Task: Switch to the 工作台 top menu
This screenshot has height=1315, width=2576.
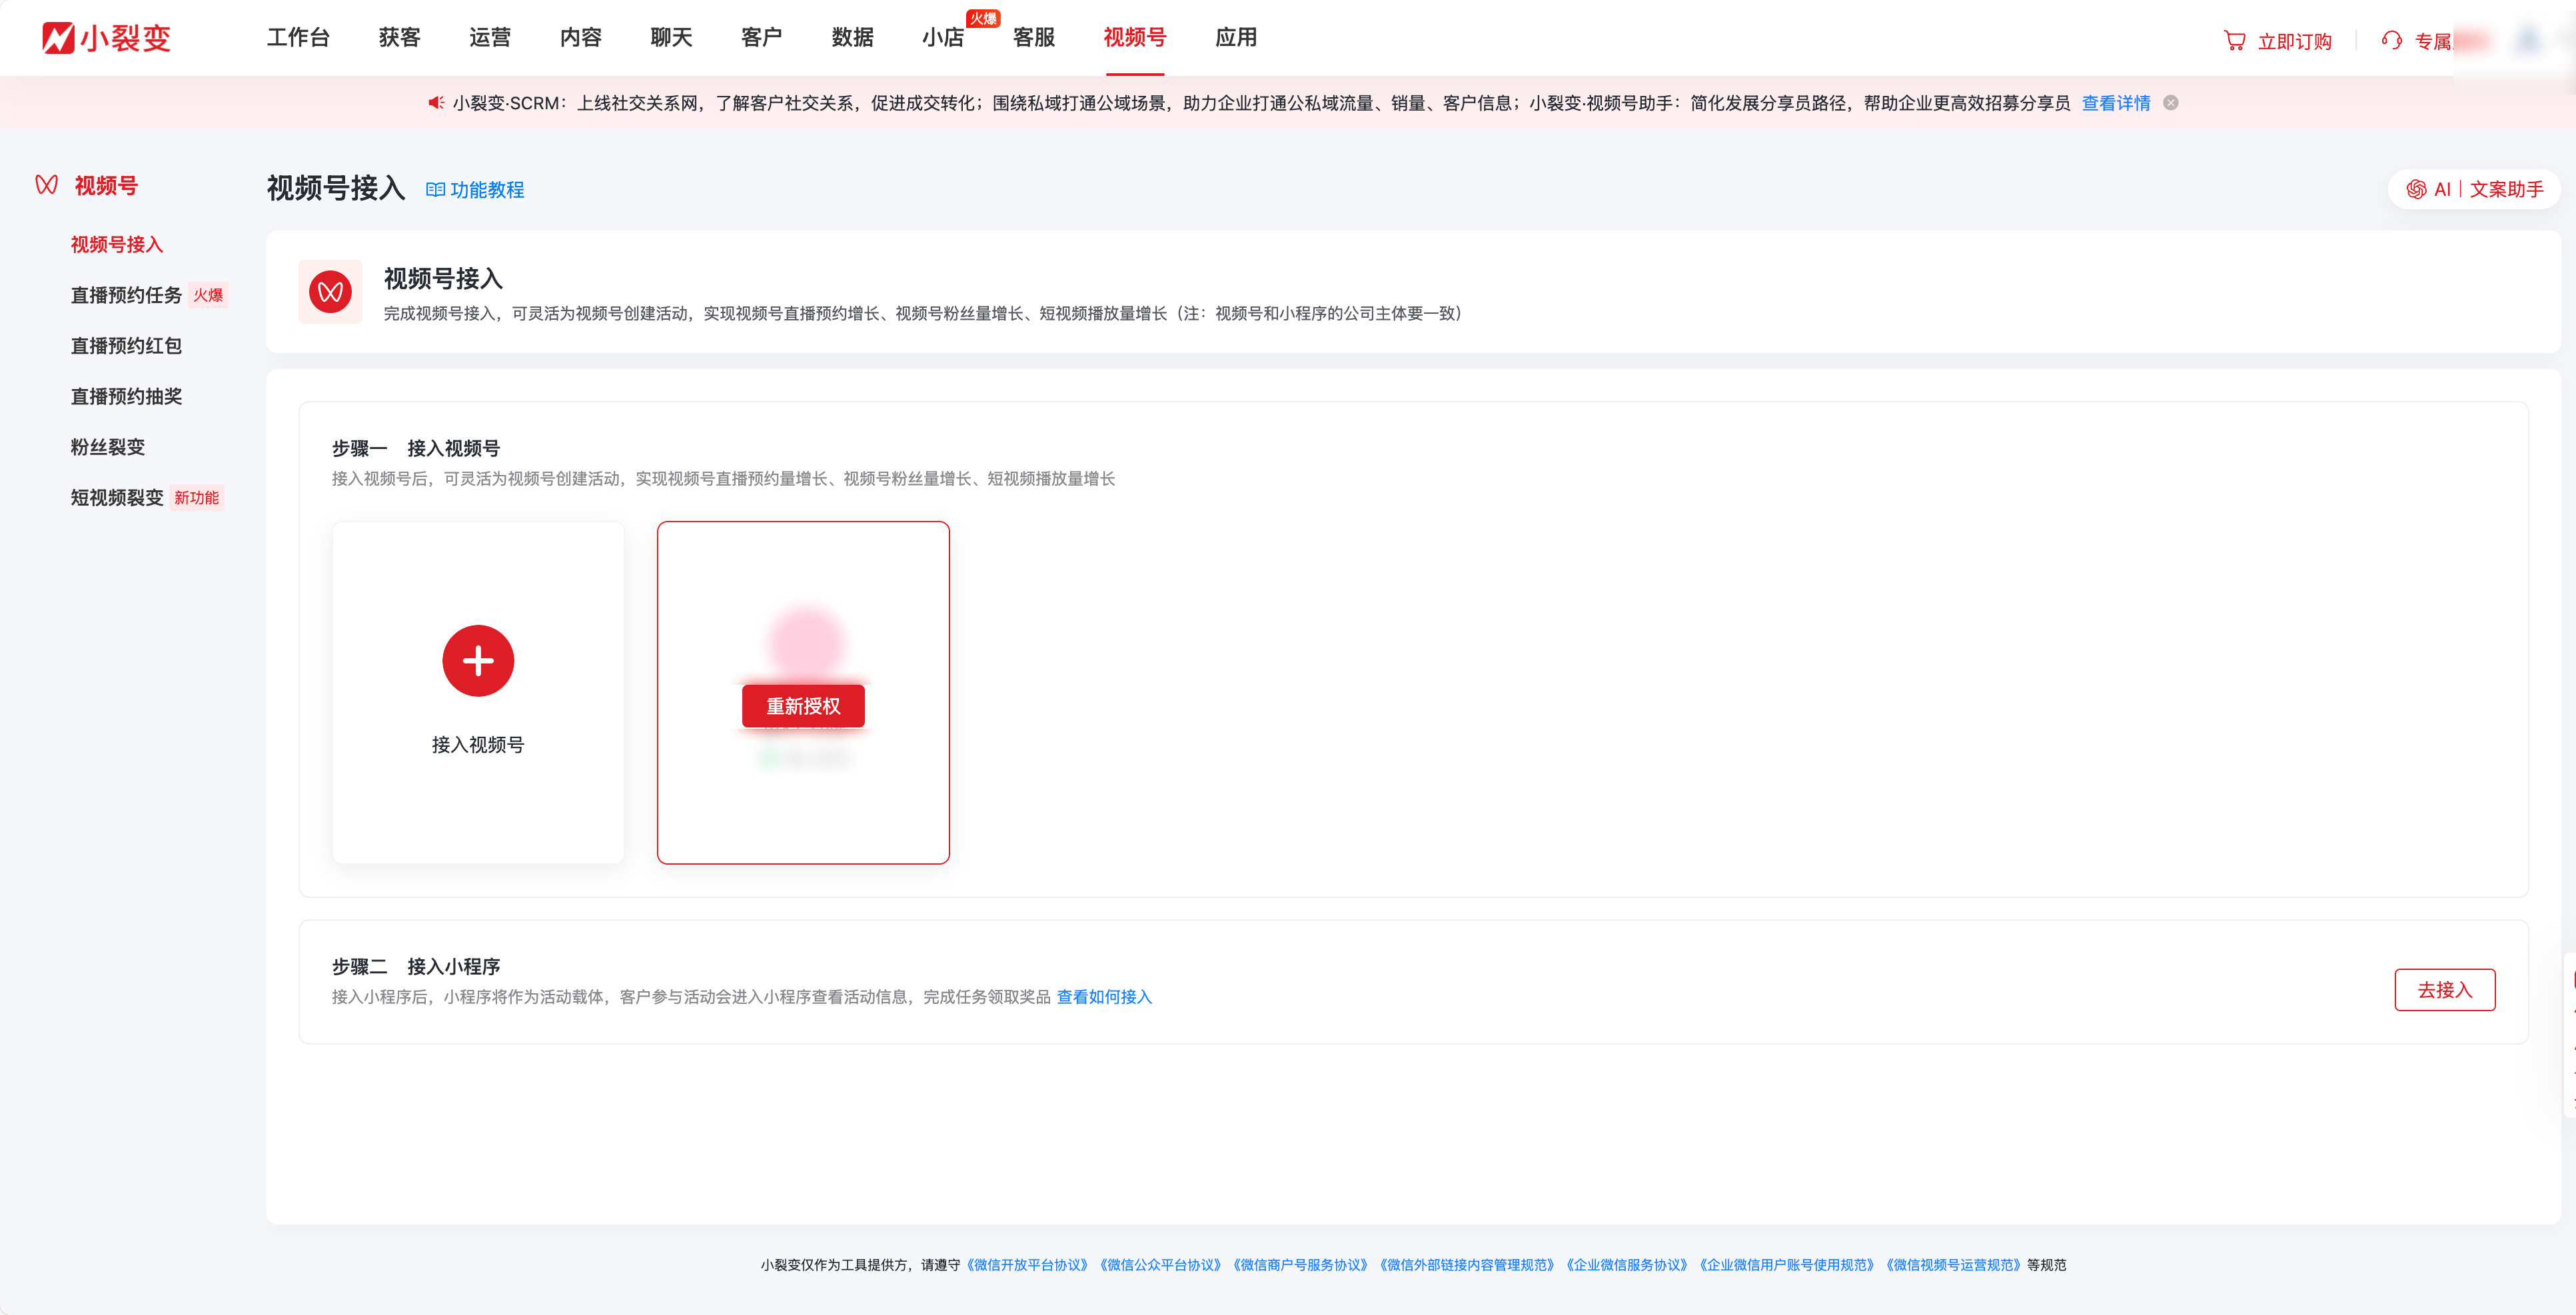Action: (298, 38)
